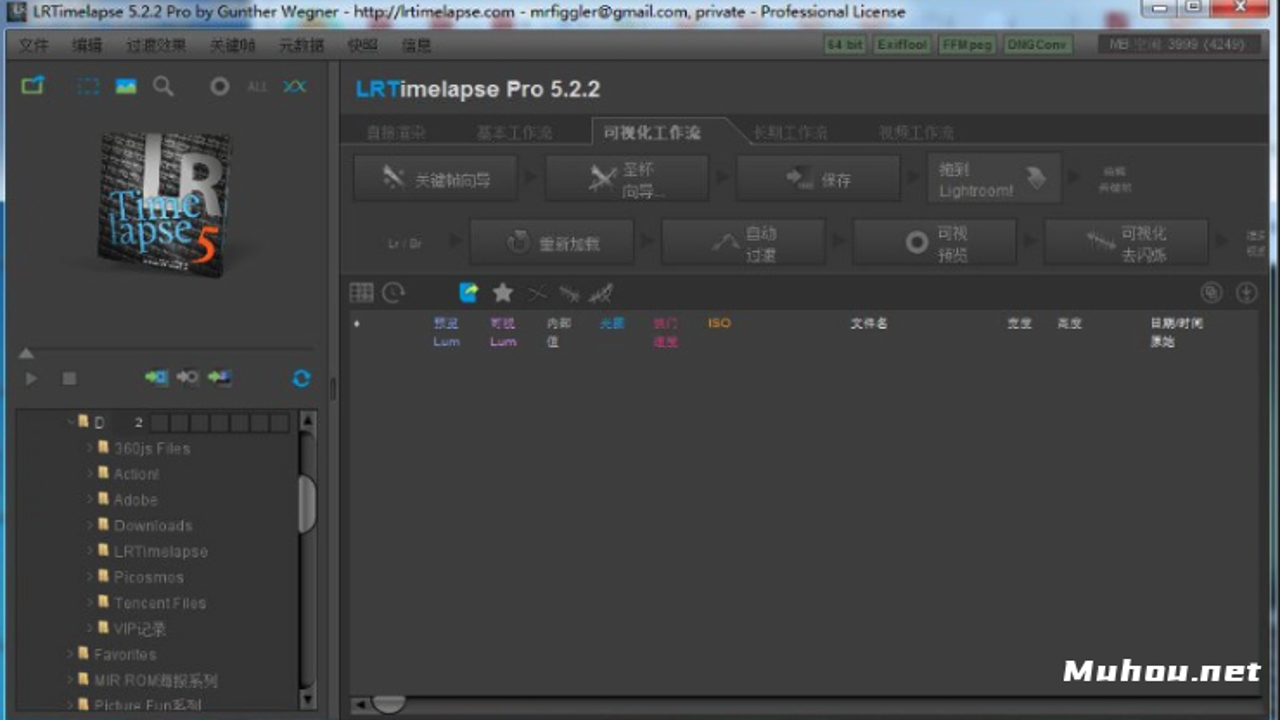The height and width of the screenshot is (720, 1280).
Task: Select the VIP记录 folder
Action: click(x=139, y=629)
